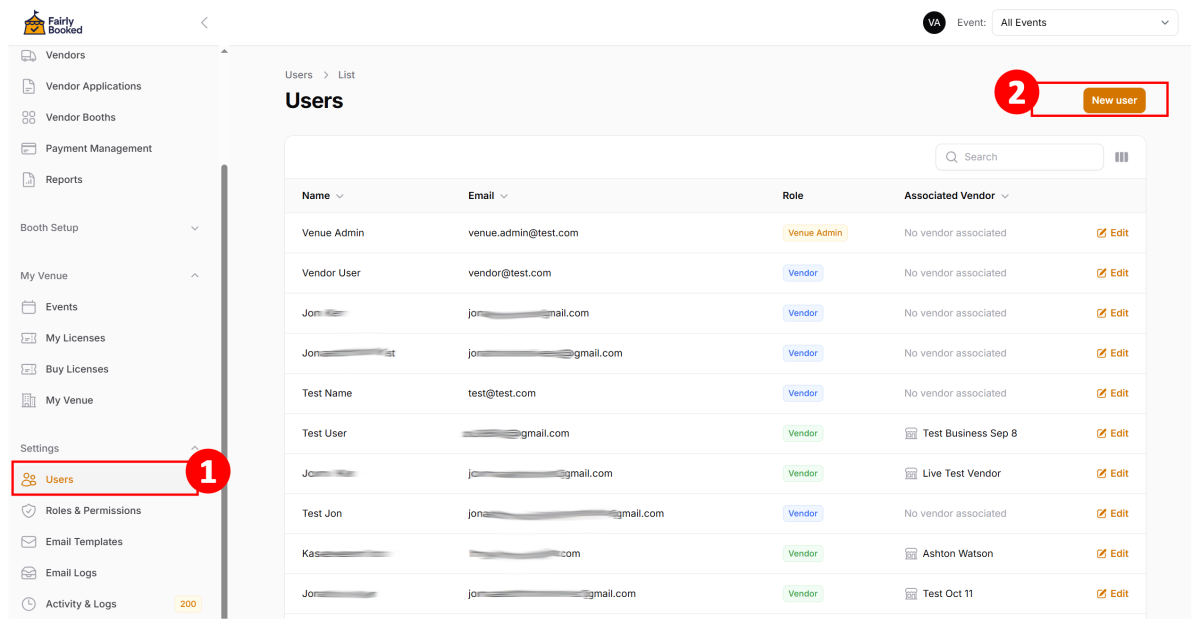The height and width of the screenshot is (622, 1200).
Task: Collapse the sidebar with the chevron arrow
Action: click(x=204, y=22)
